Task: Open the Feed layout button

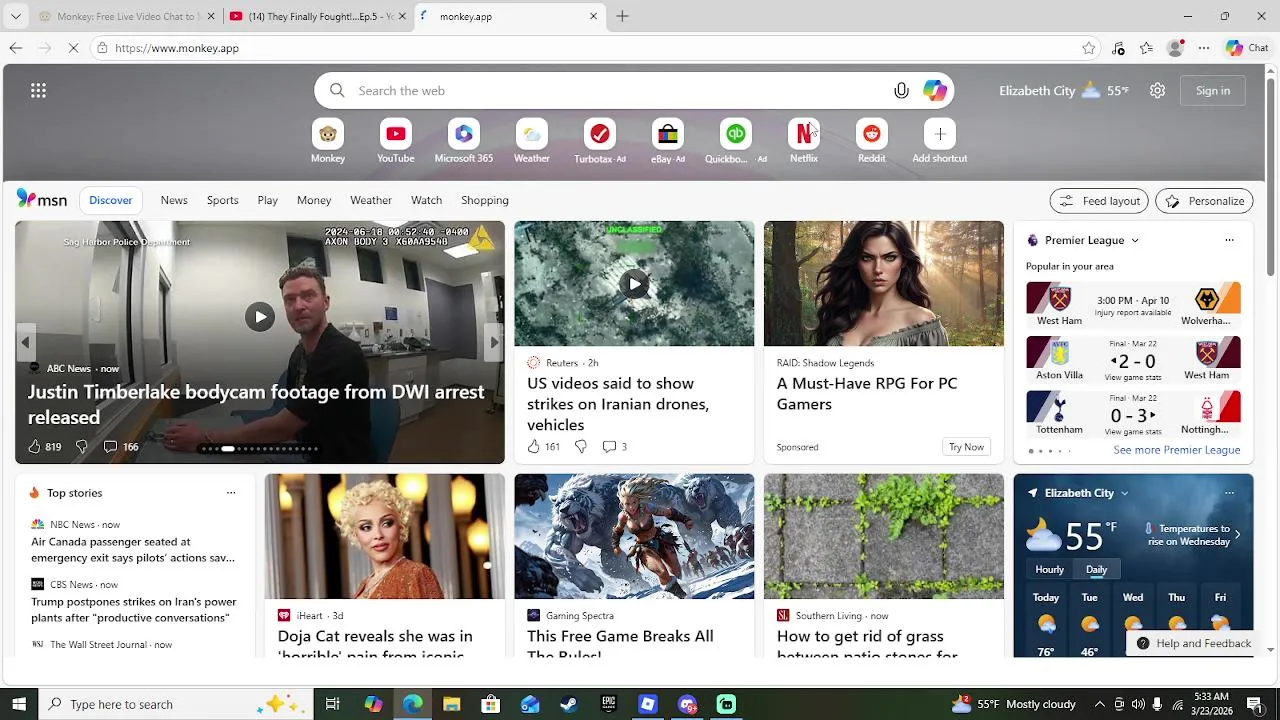Action: 1099,201
